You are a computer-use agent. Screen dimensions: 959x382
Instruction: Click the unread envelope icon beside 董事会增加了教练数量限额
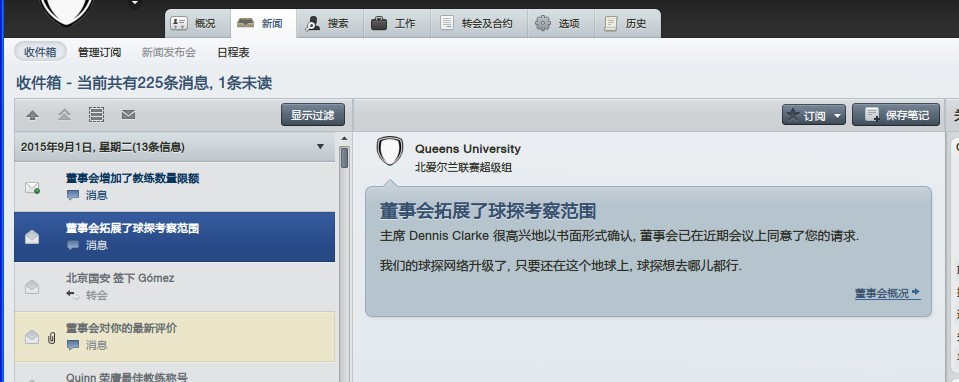click(32, 188)
